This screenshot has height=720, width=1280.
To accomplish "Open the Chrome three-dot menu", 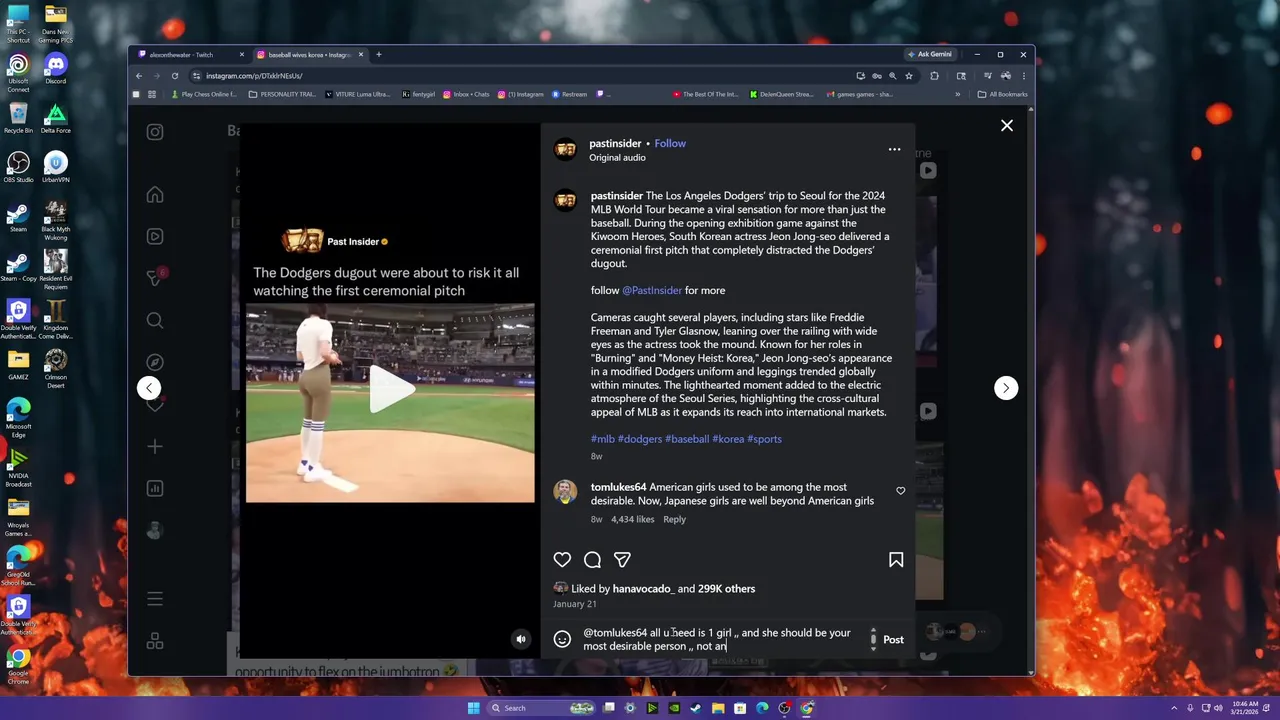I will coord(1023,76).
